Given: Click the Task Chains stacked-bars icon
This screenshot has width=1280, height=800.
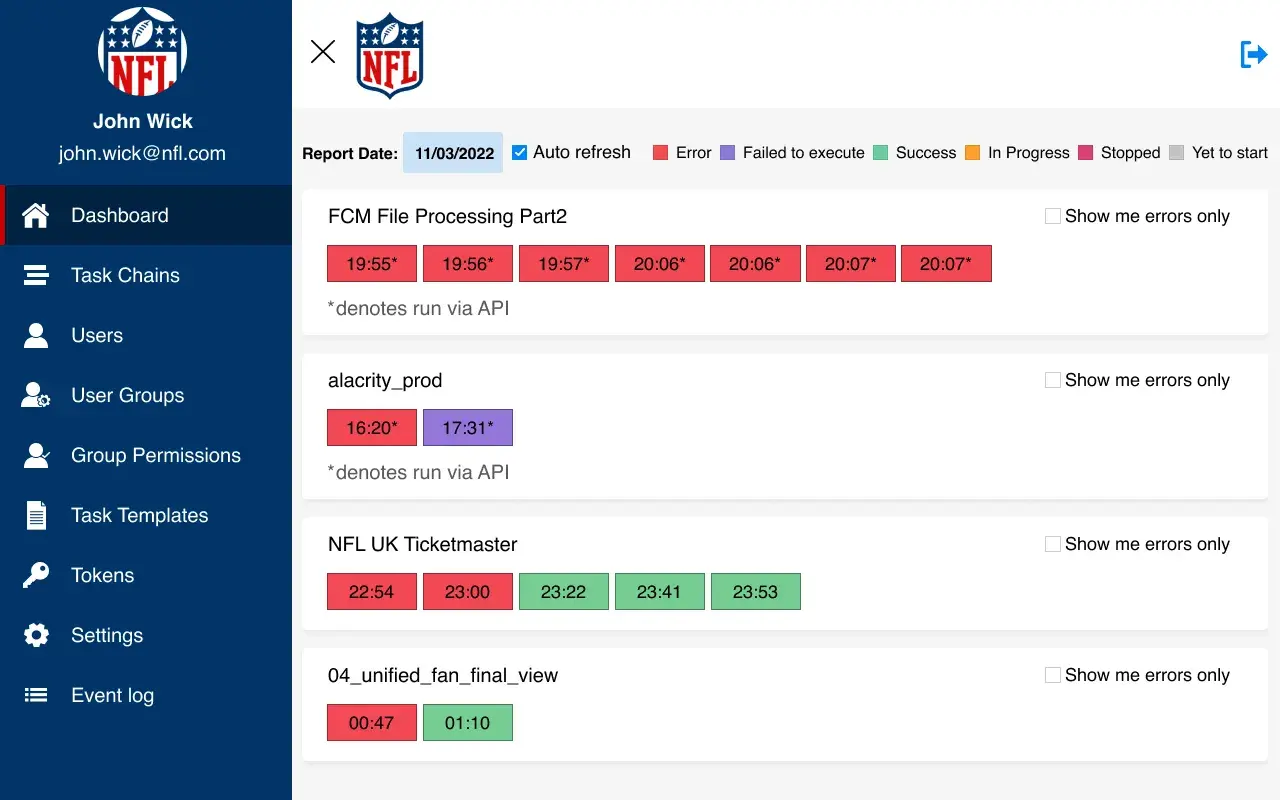Looking at the screenshot, I should point(36,275).
